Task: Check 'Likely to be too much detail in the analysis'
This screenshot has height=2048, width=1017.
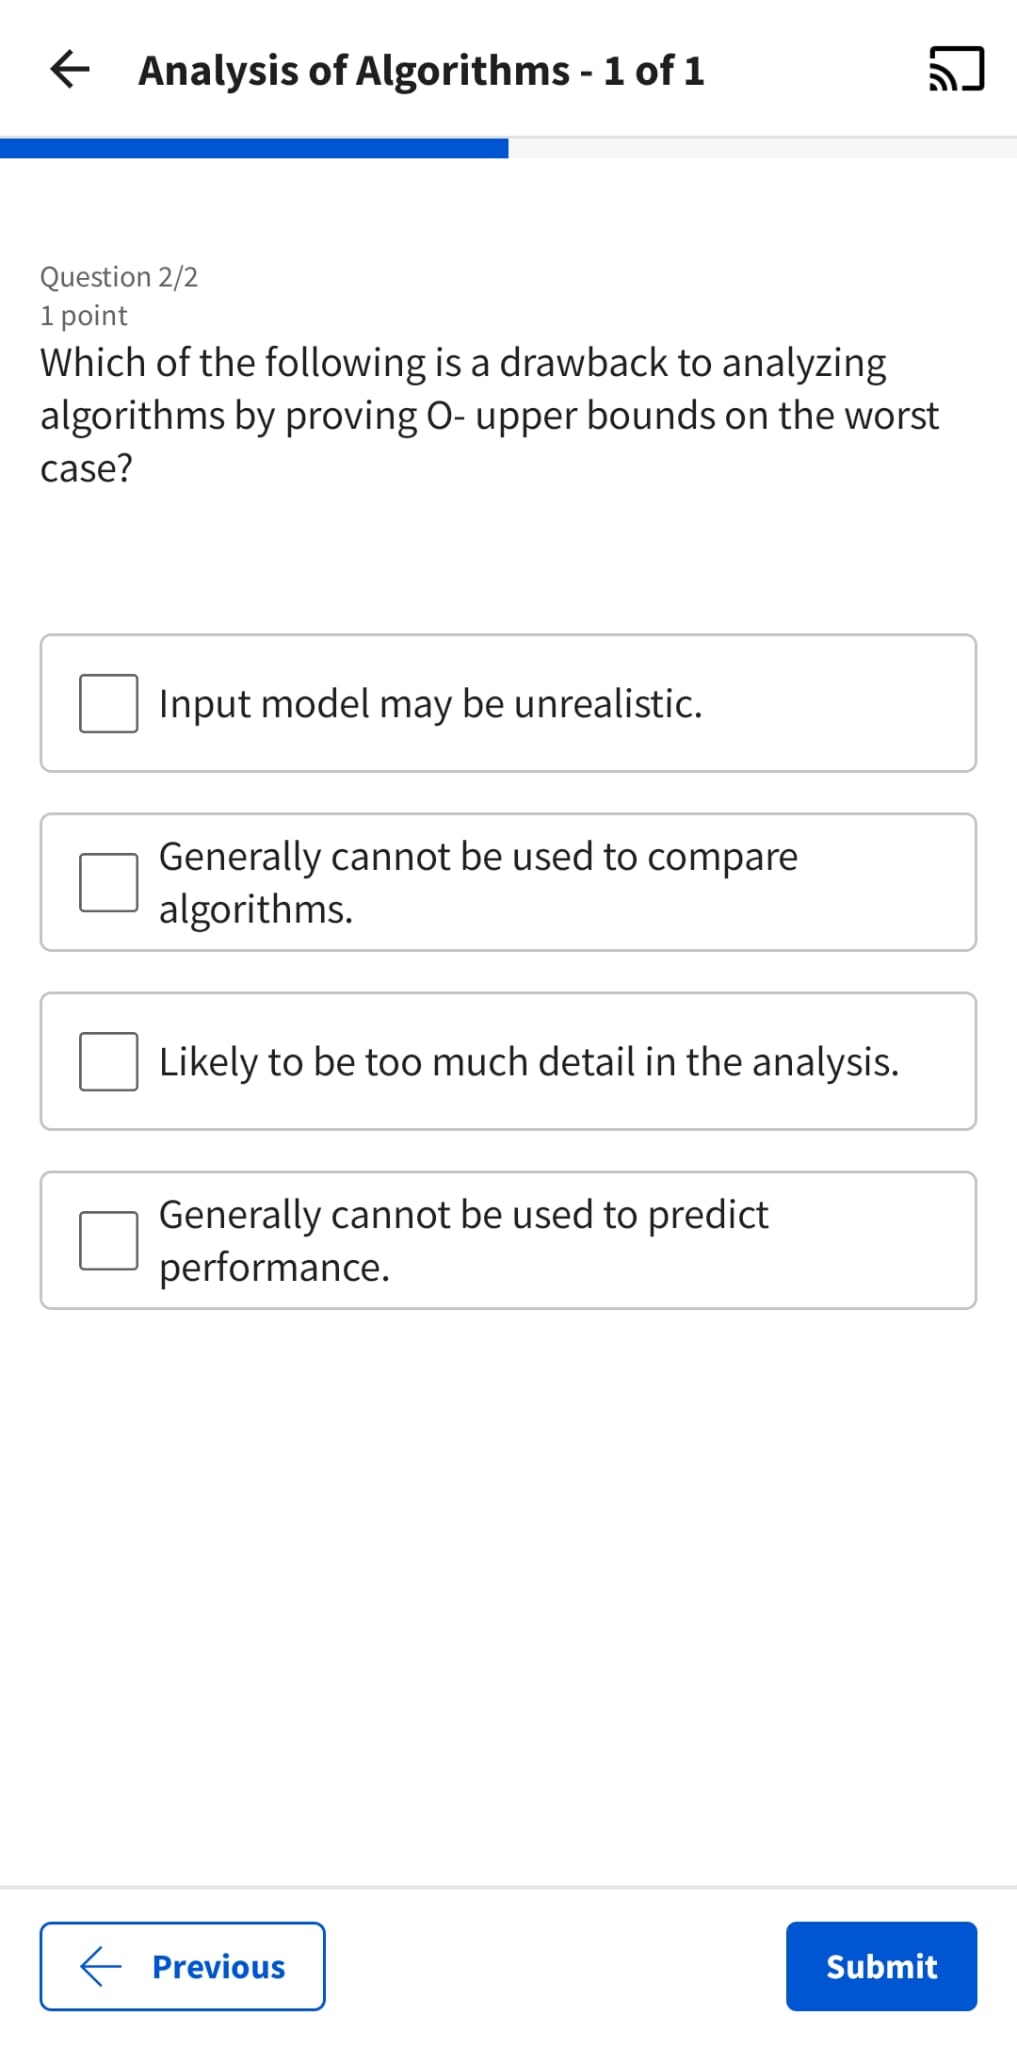Action: click(107, 1062)
